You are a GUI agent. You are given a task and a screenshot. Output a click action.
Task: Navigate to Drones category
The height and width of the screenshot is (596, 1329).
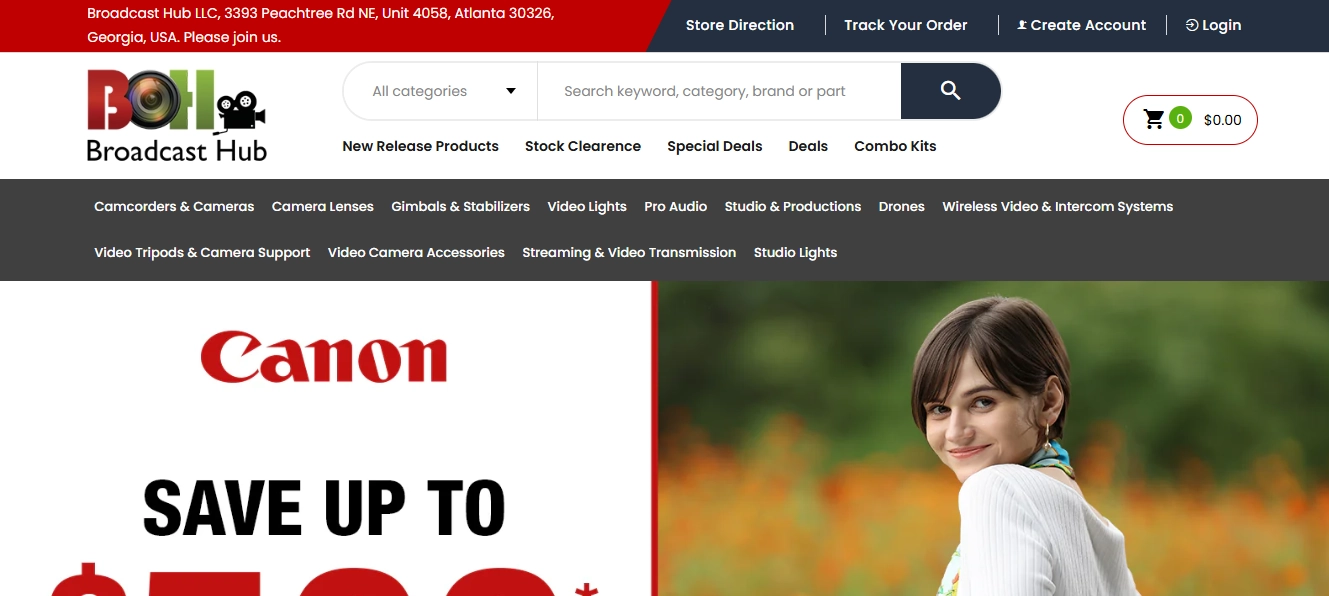(901, 206)
